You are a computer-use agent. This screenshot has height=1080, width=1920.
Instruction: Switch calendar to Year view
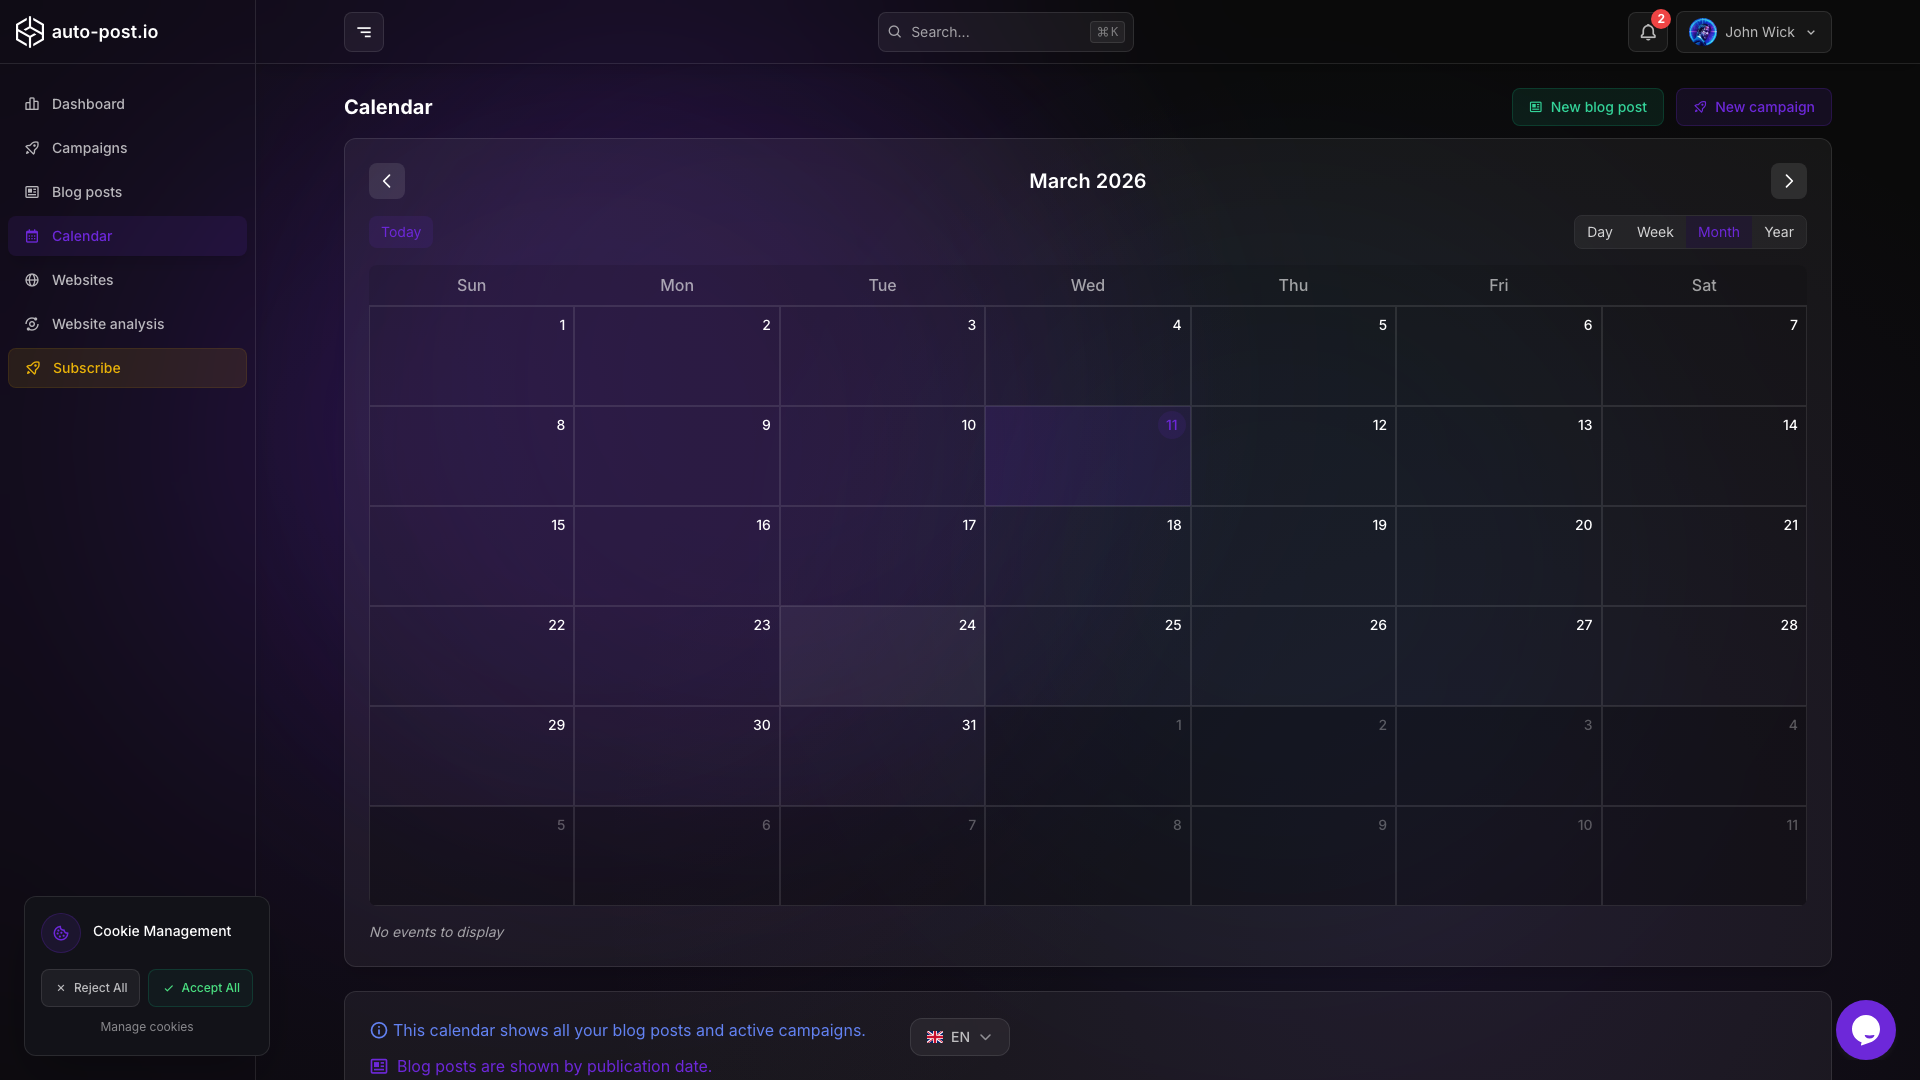(1780, 231)
